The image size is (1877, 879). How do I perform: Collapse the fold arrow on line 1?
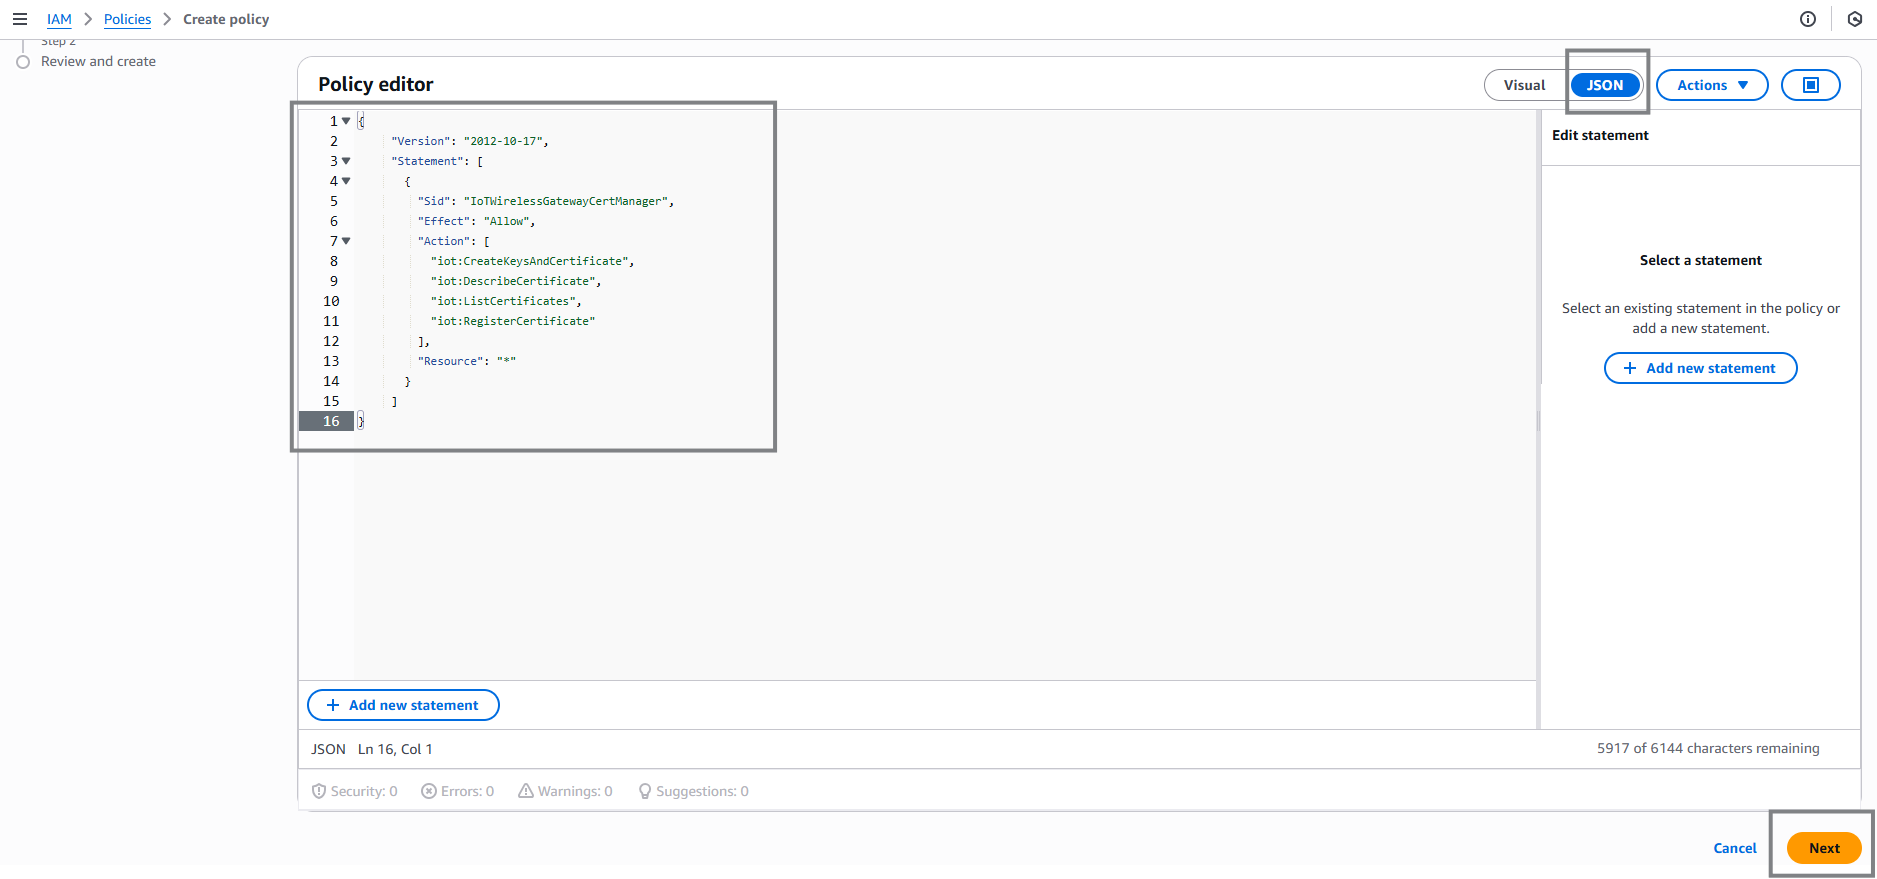click(346, 121)
